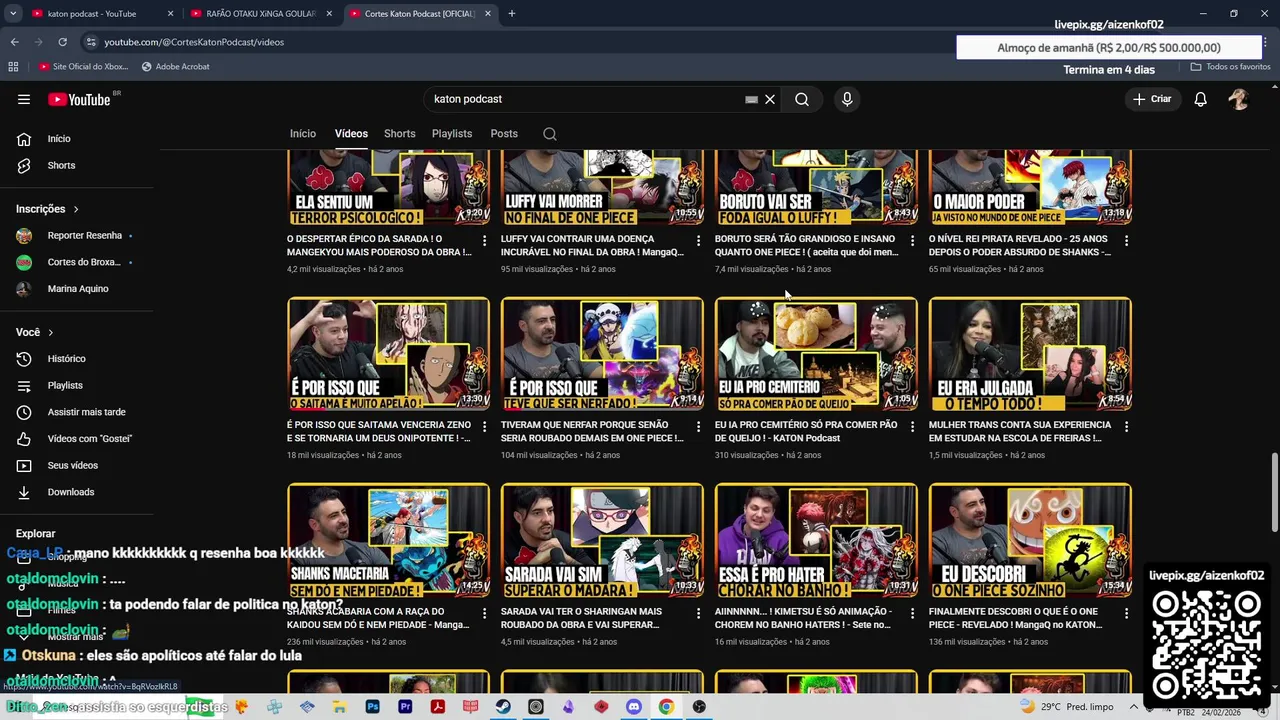Open the Sarada vai sim video thumbnail

click(602, 540)
